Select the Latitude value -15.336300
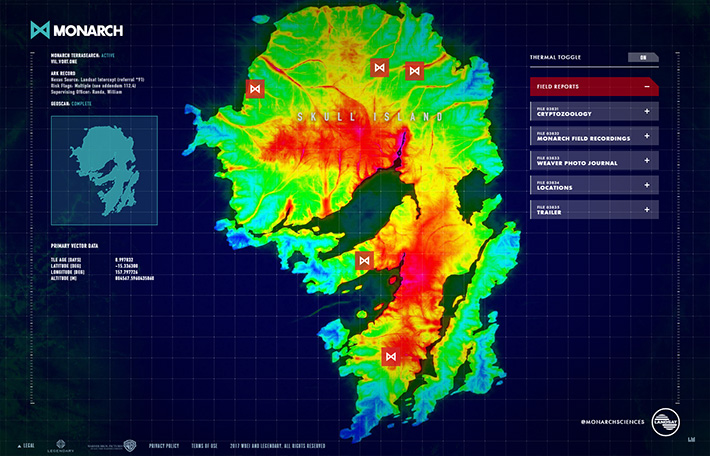Image resolution: width=710 pixels, height=456 pixels. 126,266
